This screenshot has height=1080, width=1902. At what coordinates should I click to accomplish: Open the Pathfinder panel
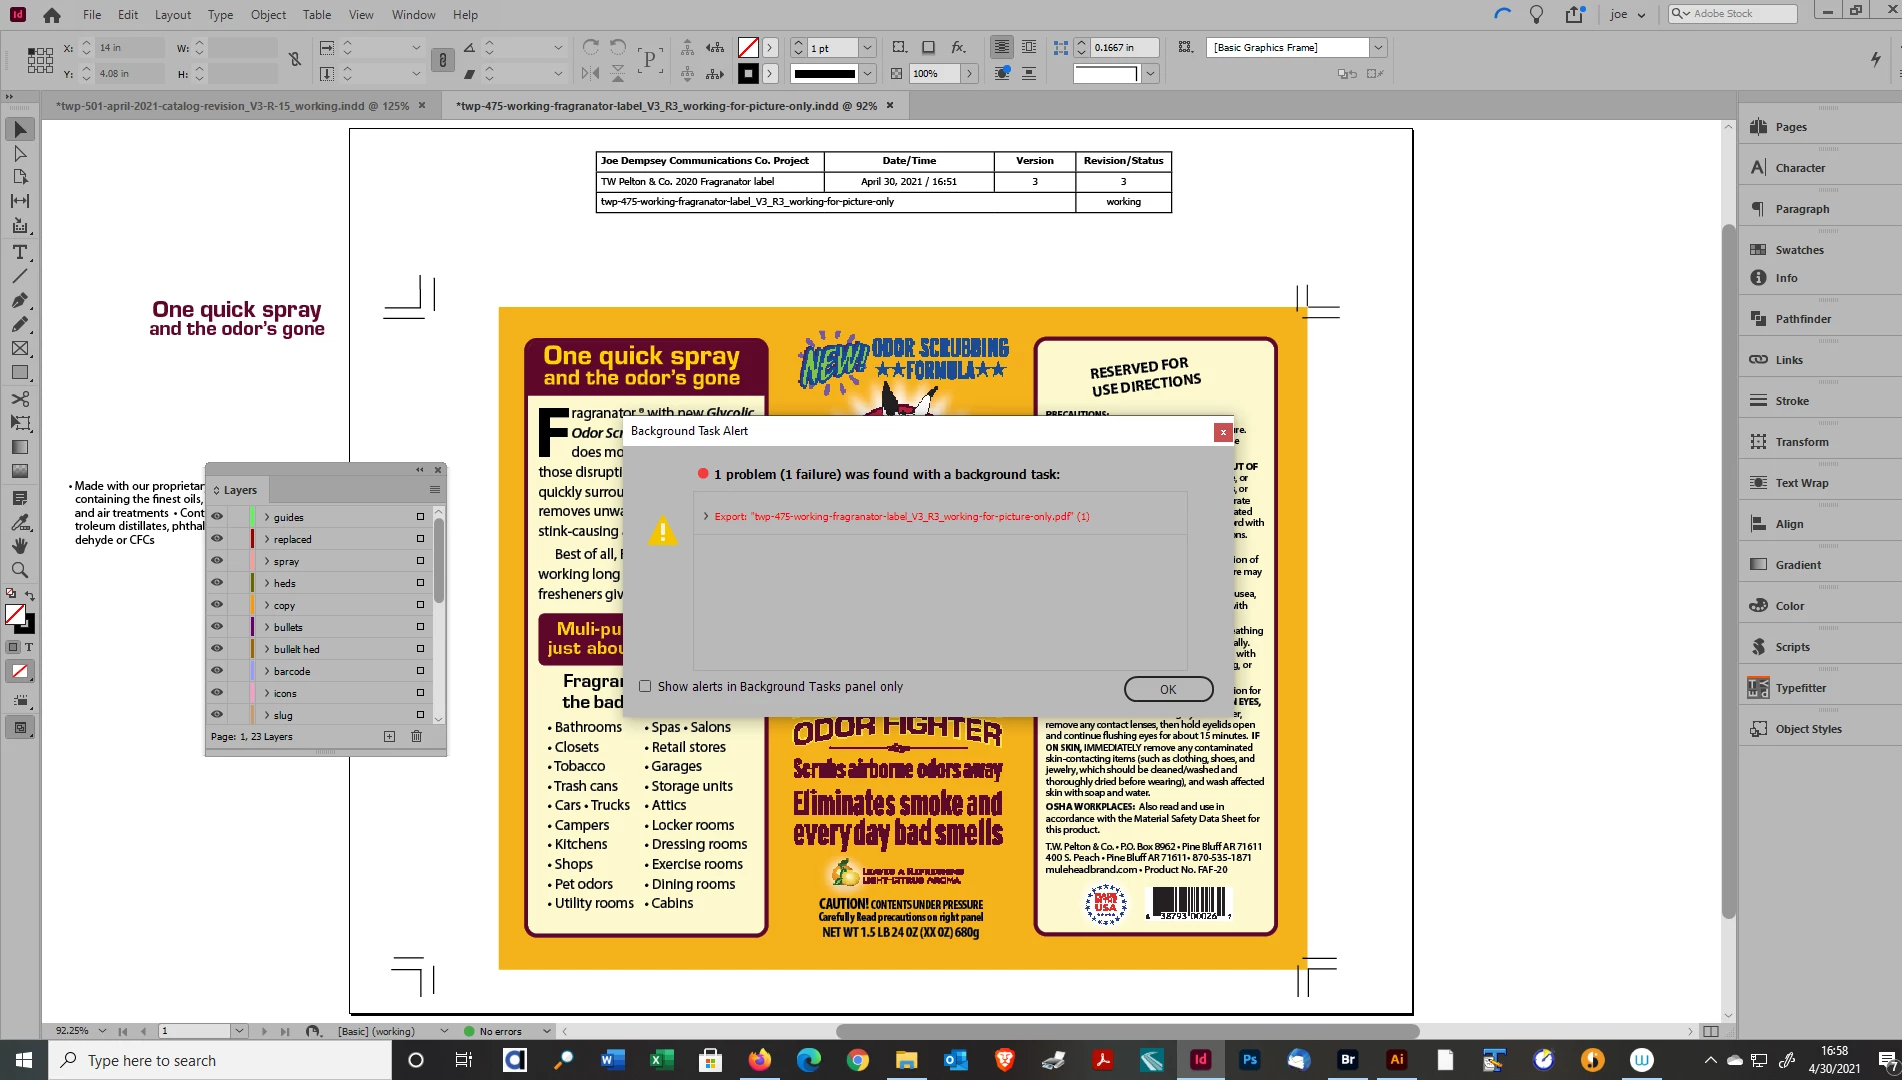[x=1802, y=319]
